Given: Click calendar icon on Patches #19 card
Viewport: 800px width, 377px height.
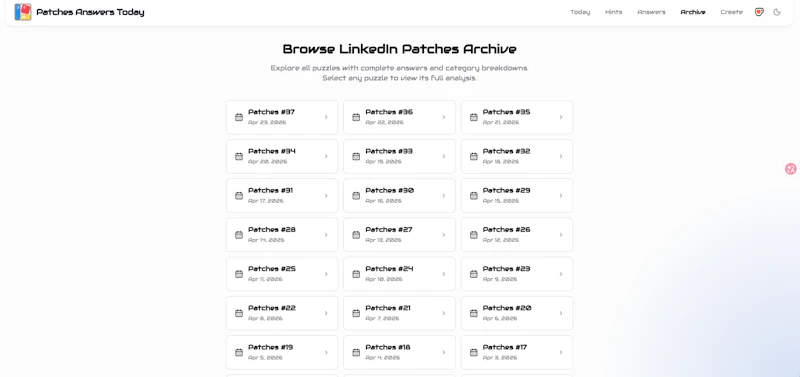Looking at the screenshot, I should pyautogui.click(x=239, y=353).
